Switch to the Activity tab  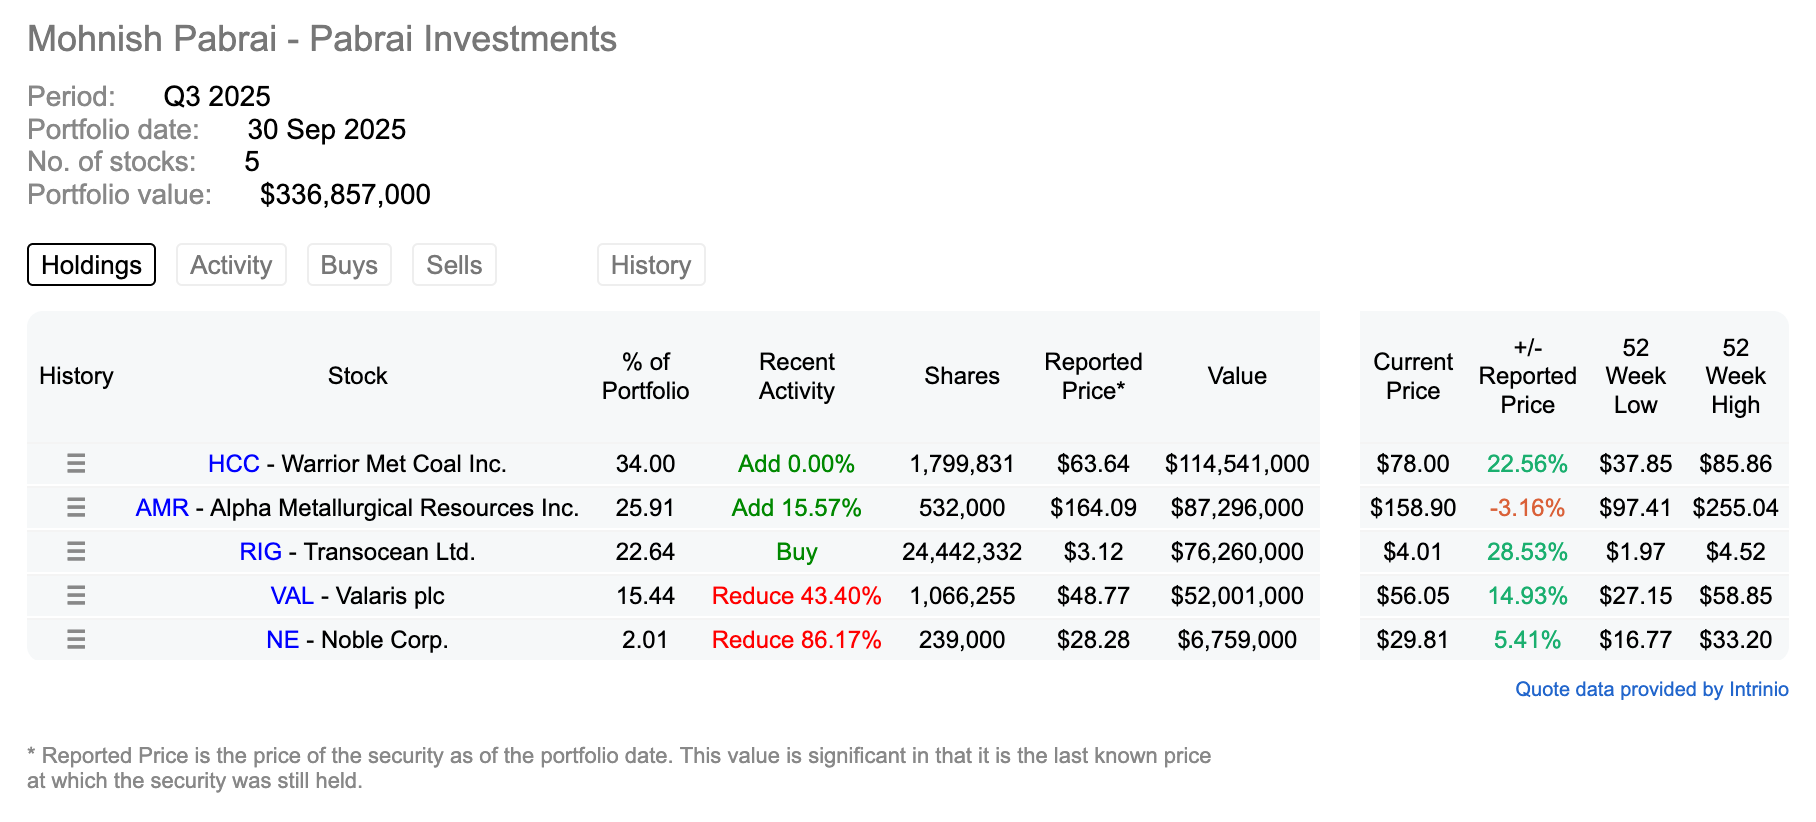point(231,265)
